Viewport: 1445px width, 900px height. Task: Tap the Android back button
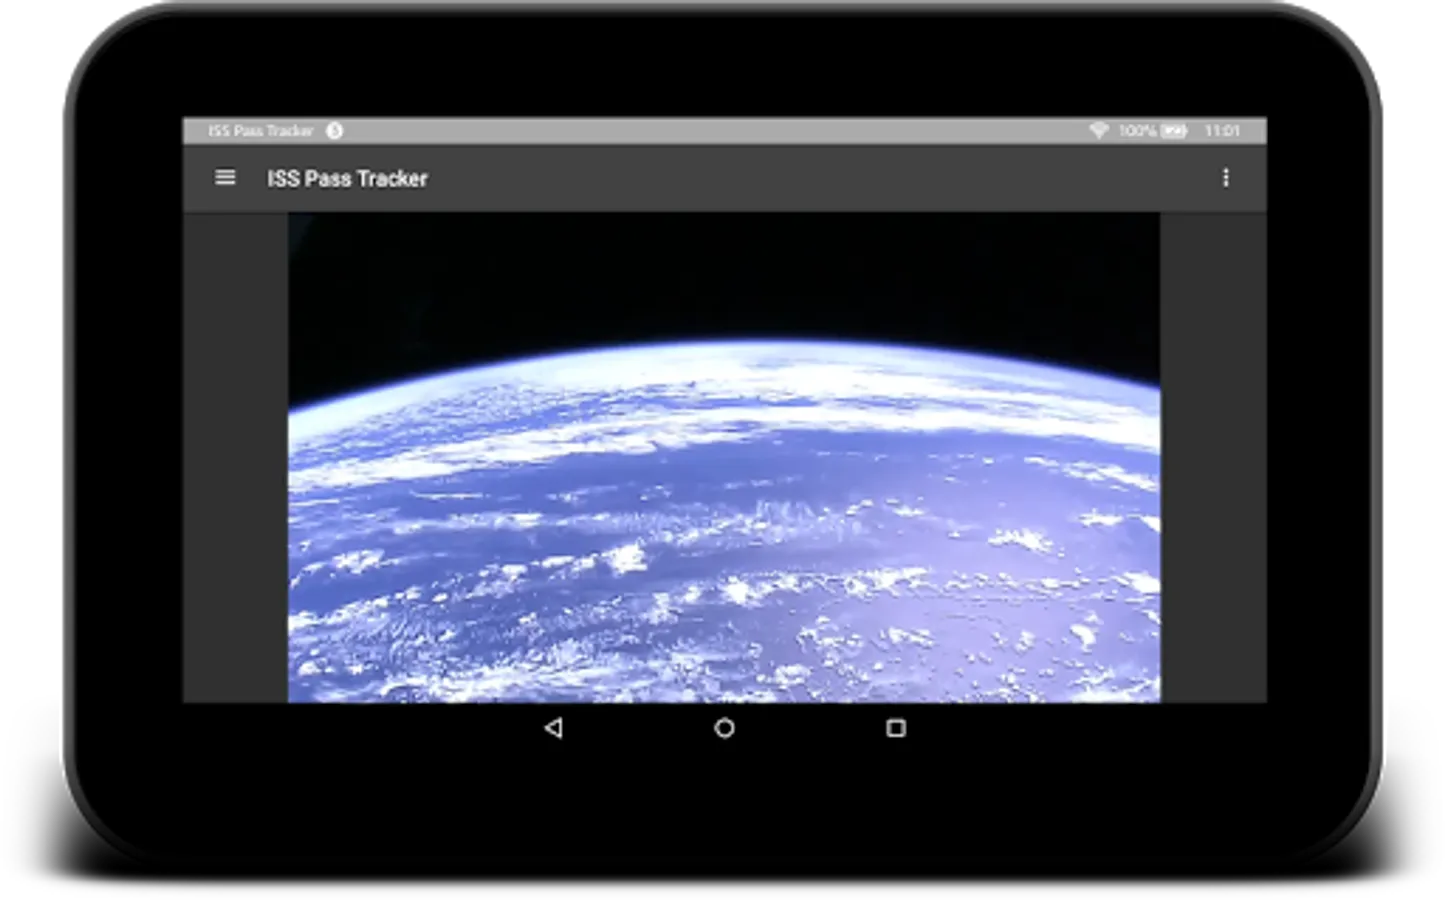pos(553,728)
